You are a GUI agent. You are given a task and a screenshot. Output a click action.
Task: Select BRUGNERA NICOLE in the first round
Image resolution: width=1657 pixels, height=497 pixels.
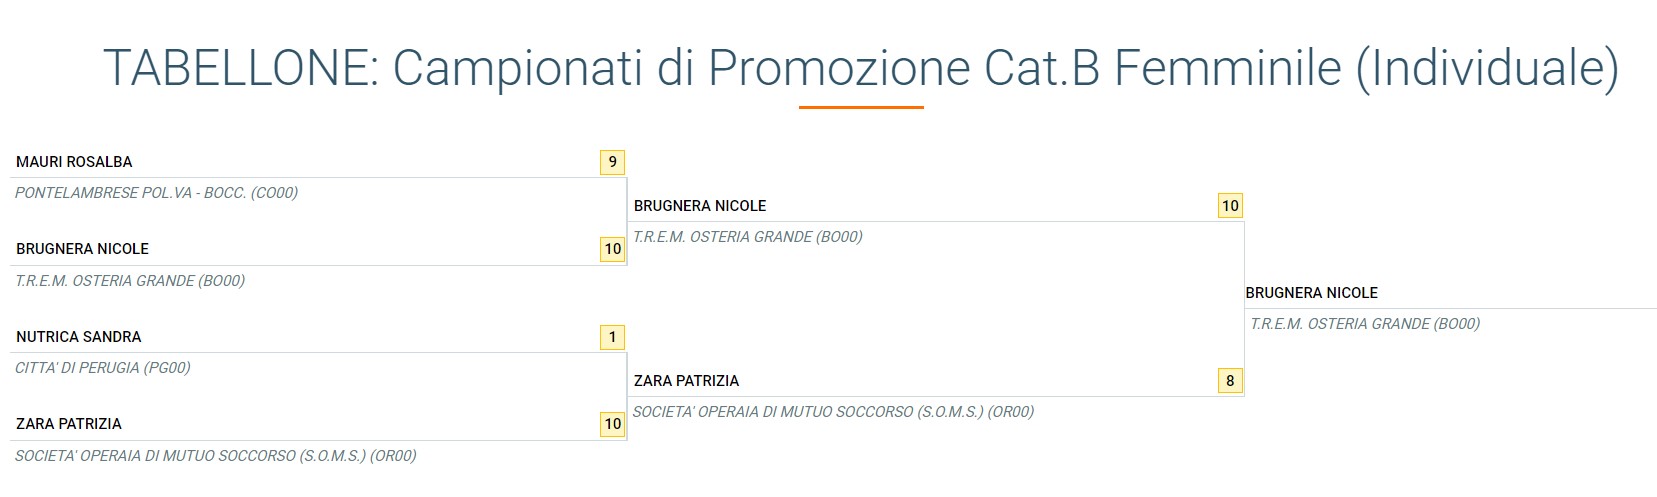tap(82, 249)
